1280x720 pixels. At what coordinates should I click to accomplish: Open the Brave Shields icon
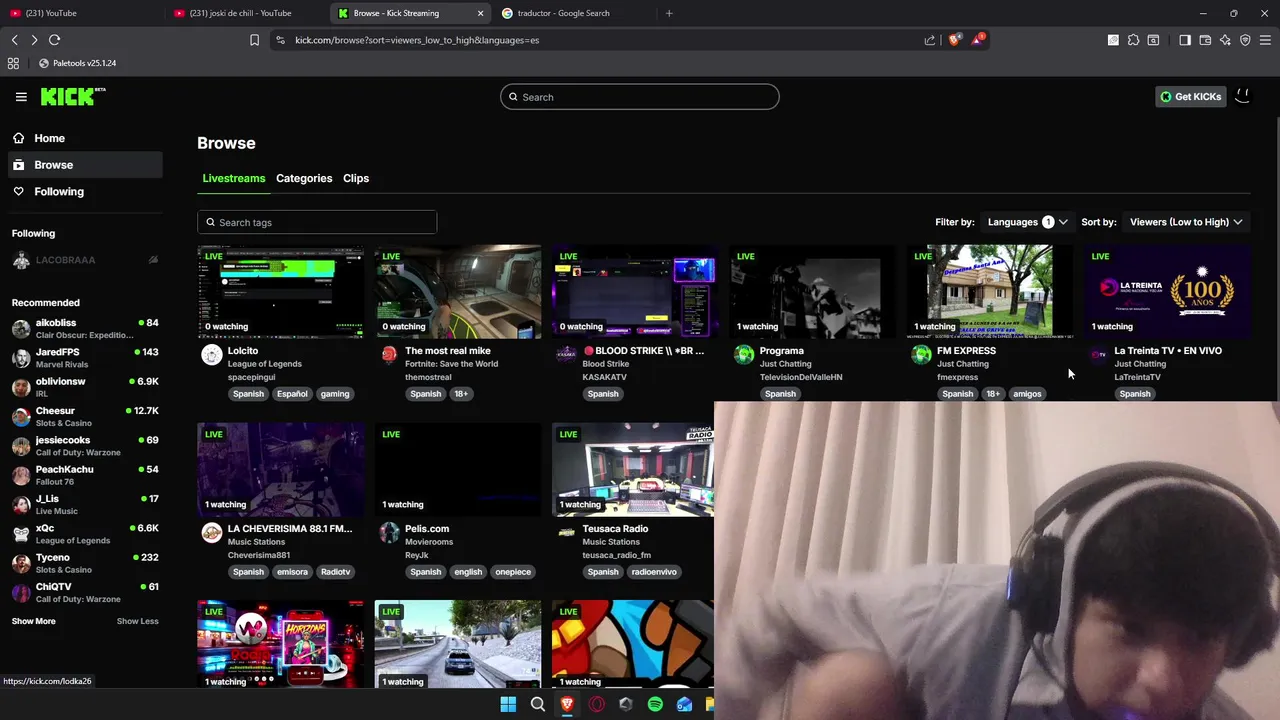tap(955, 40)
